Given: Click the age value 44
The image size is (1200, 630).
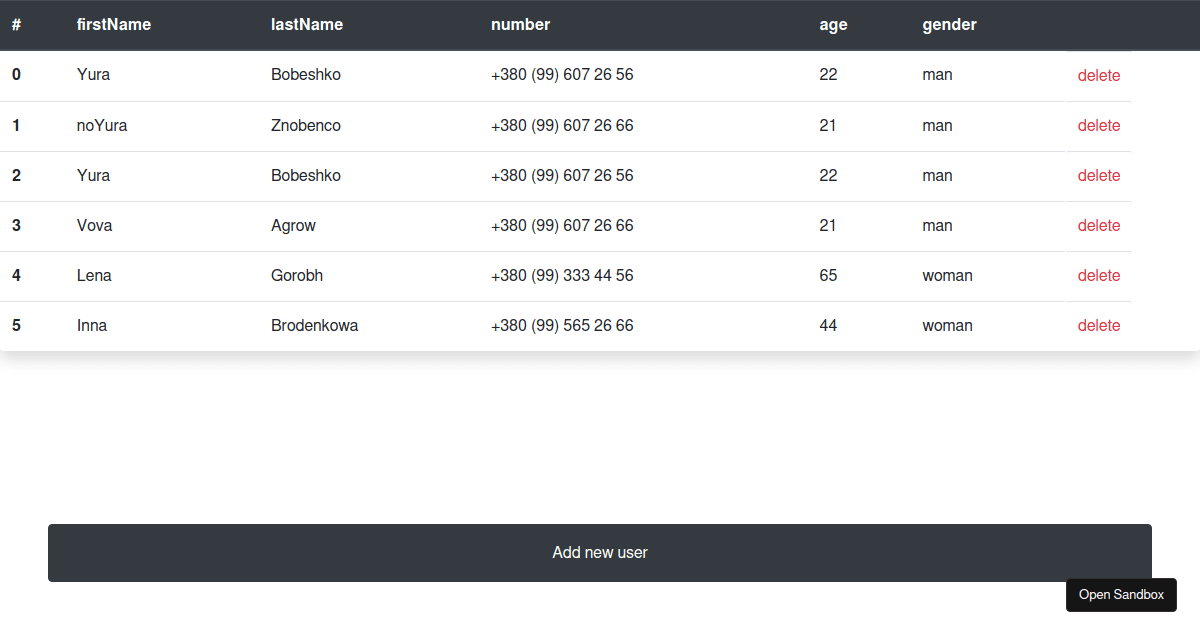Looking at the screenshot, I should (828, 326).
